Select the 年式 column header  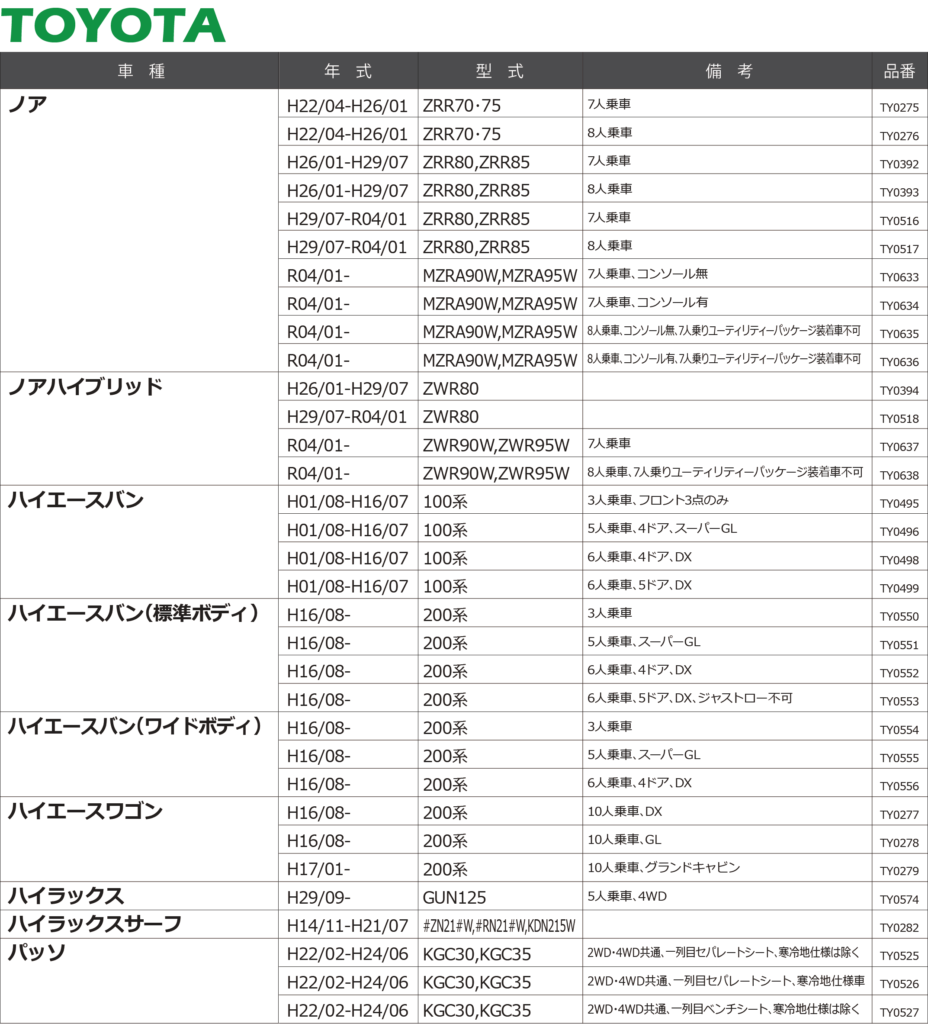pos(348,72)
